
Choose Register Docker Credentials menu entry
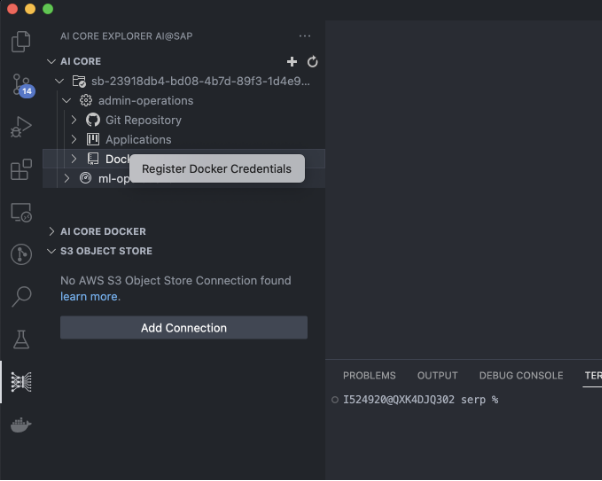coord(217,169)
